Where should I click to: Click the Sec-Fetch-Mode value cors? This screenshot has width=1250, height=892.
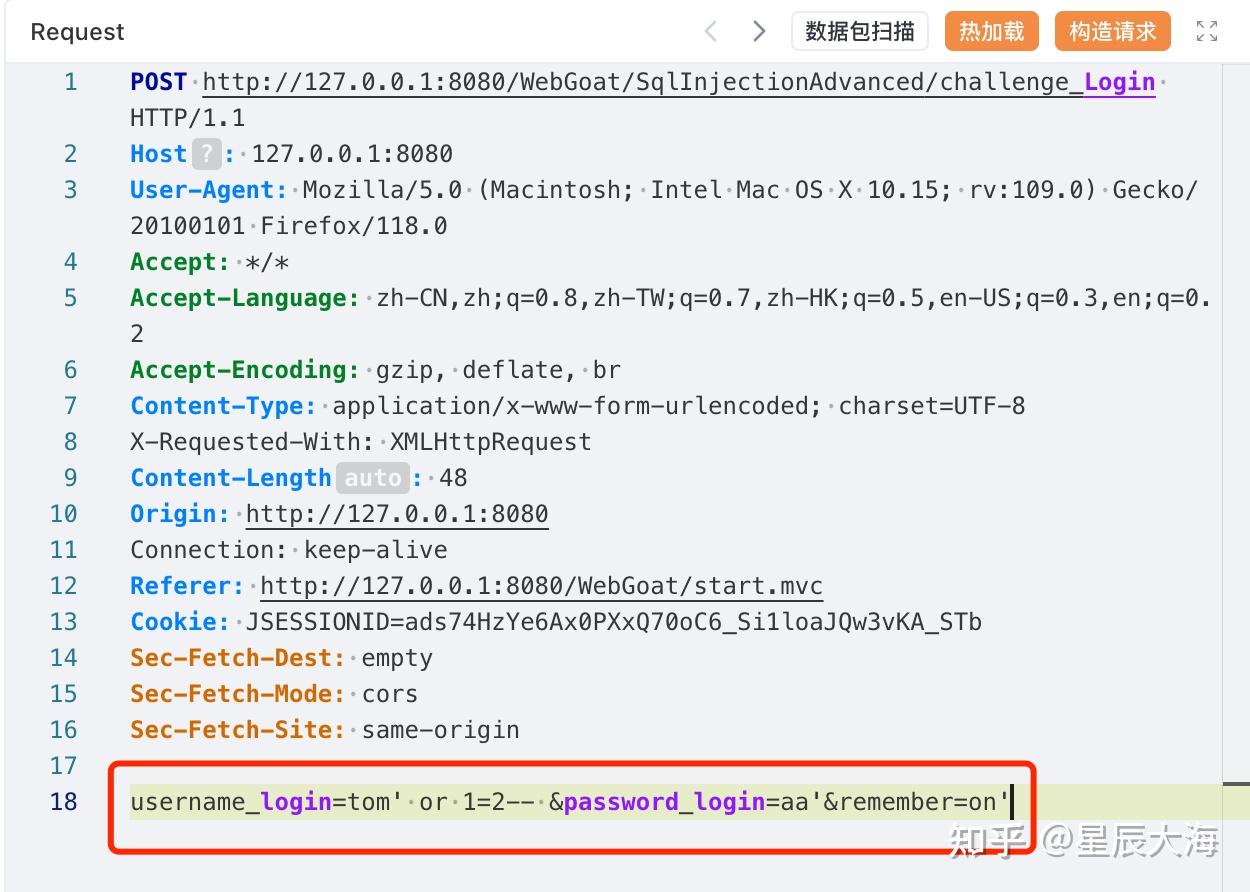tap(390, 694)
